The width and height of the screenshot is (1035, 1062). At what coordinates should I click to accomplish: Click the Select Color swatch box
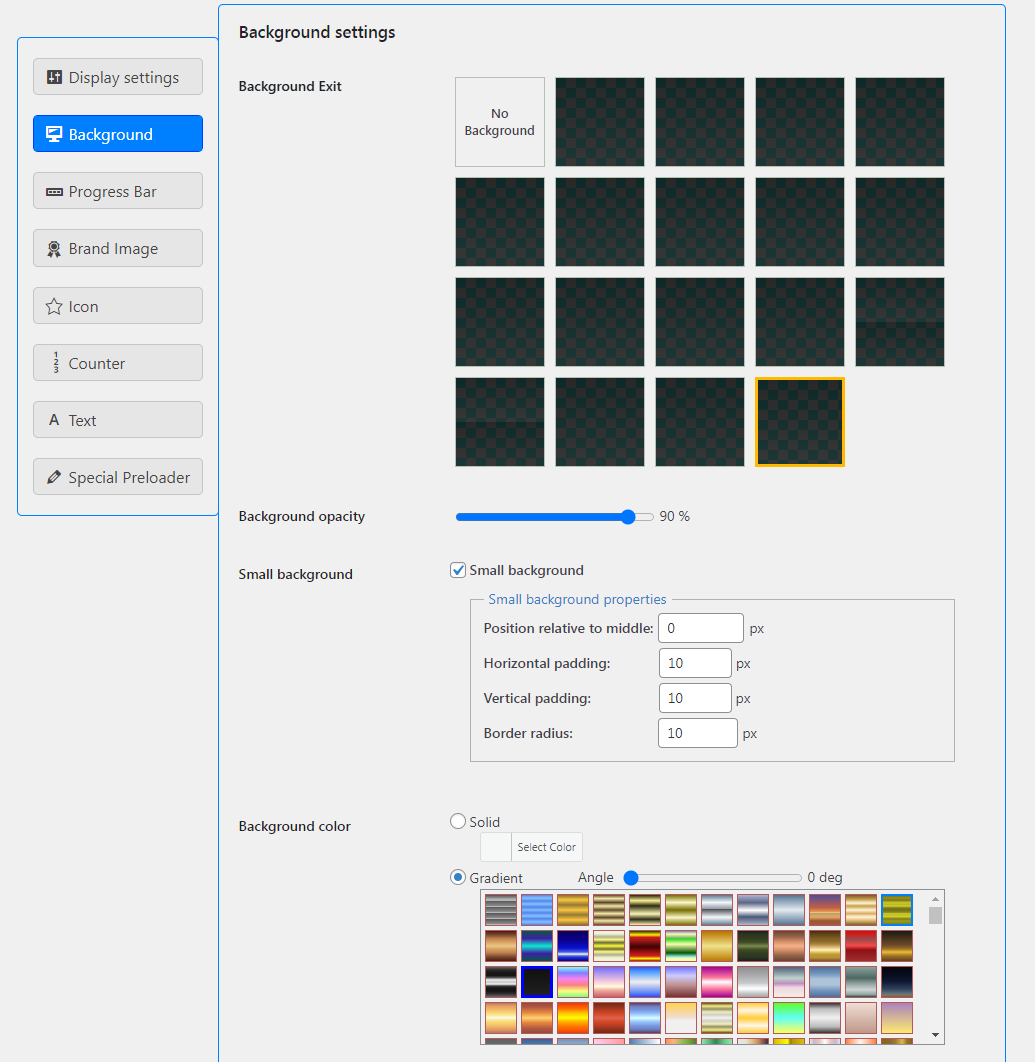[x=495, y=846]
